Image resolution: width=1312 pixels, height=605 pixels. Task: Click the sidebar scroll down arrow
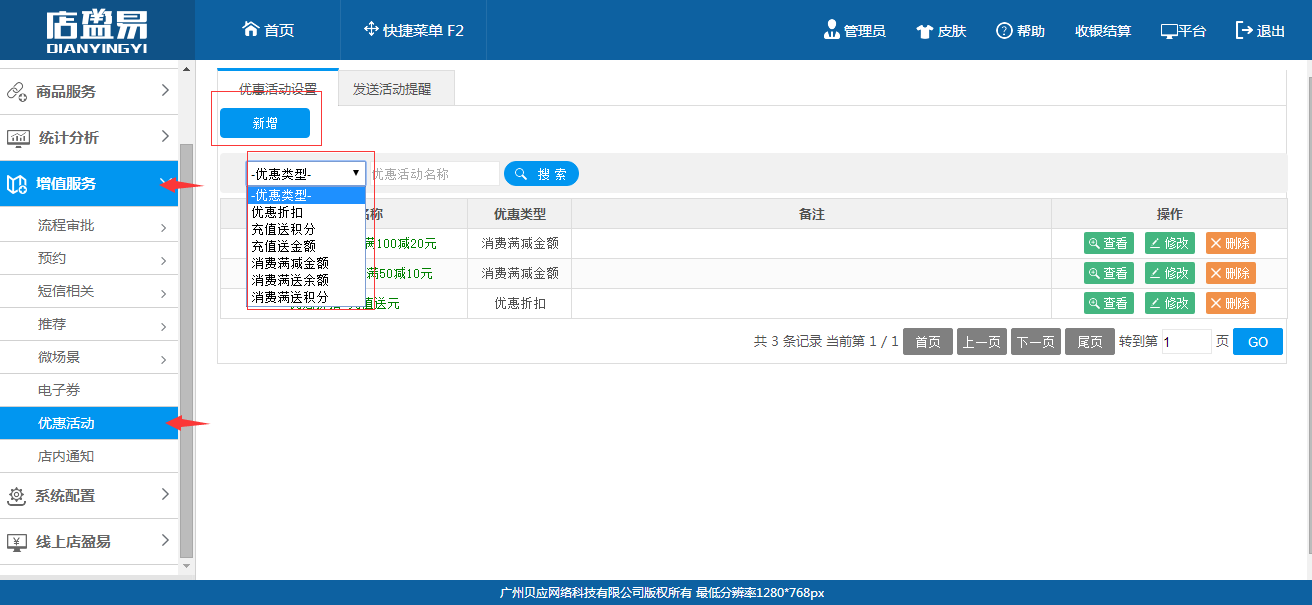coord(186,566)
